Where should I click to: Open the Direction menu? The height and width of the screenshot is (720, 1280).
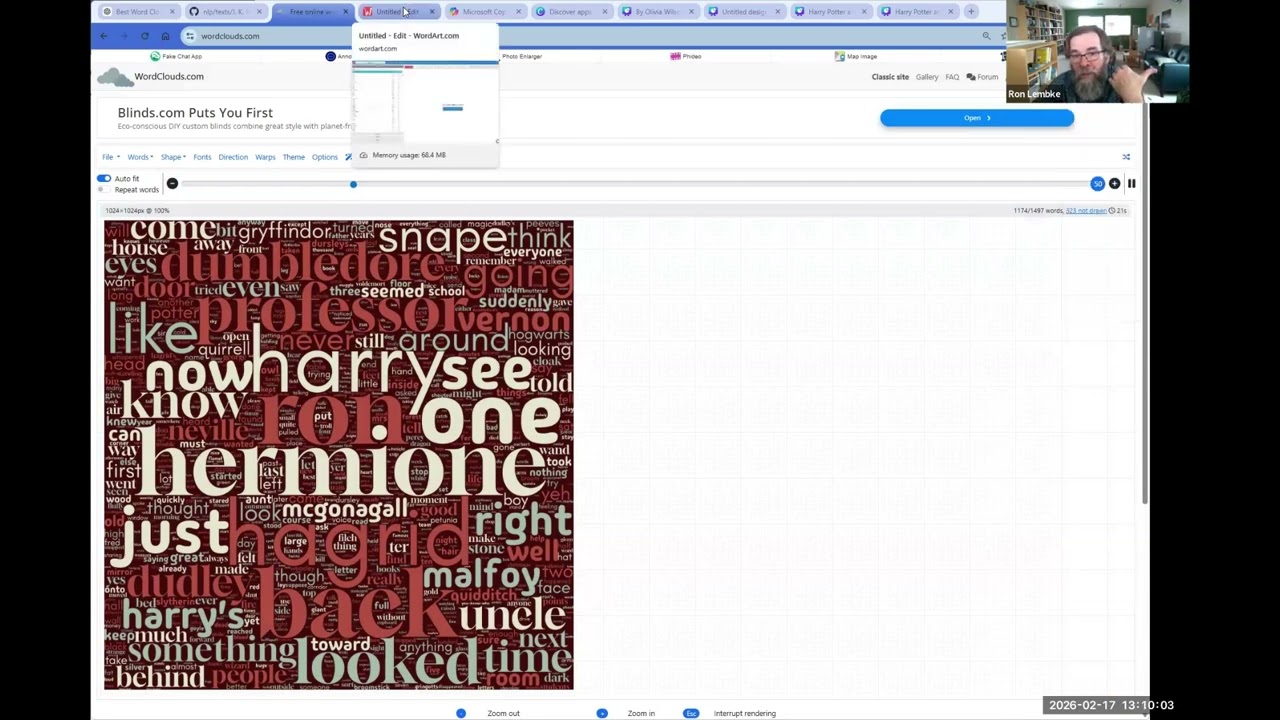(x=233, y=157)
